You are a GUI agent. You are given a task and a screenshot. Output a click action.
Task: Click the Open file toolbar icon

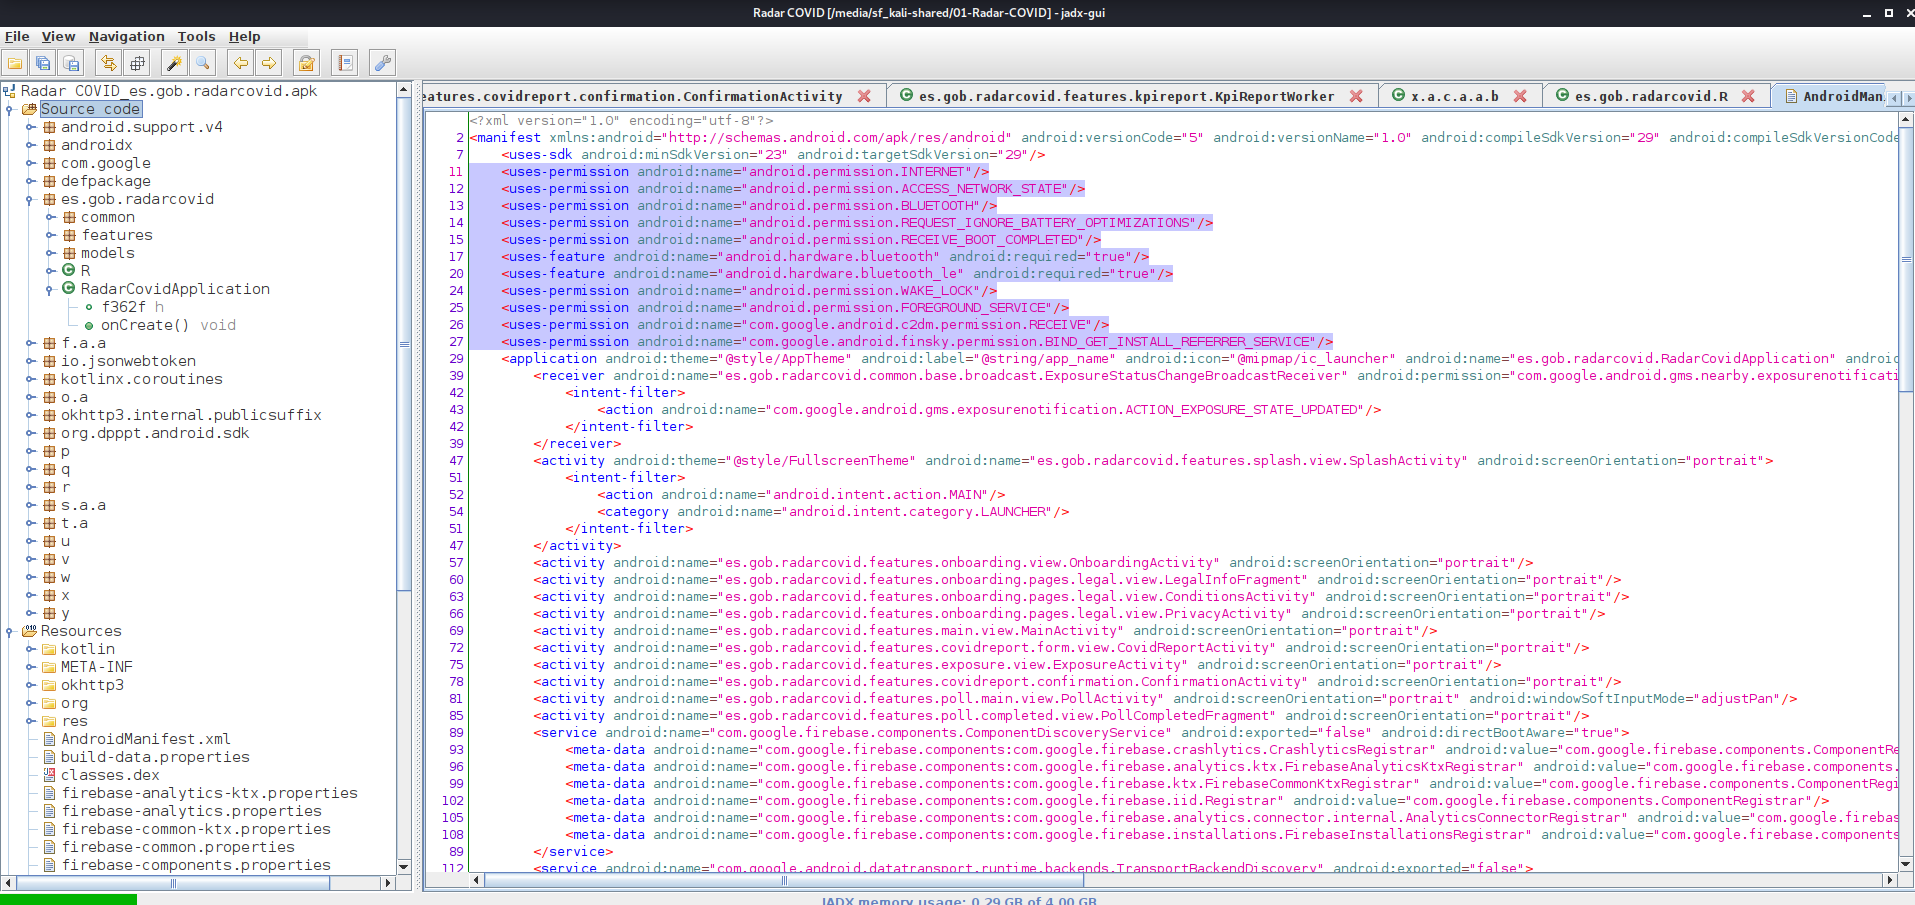pyautogui.click(x=15, y=63)
